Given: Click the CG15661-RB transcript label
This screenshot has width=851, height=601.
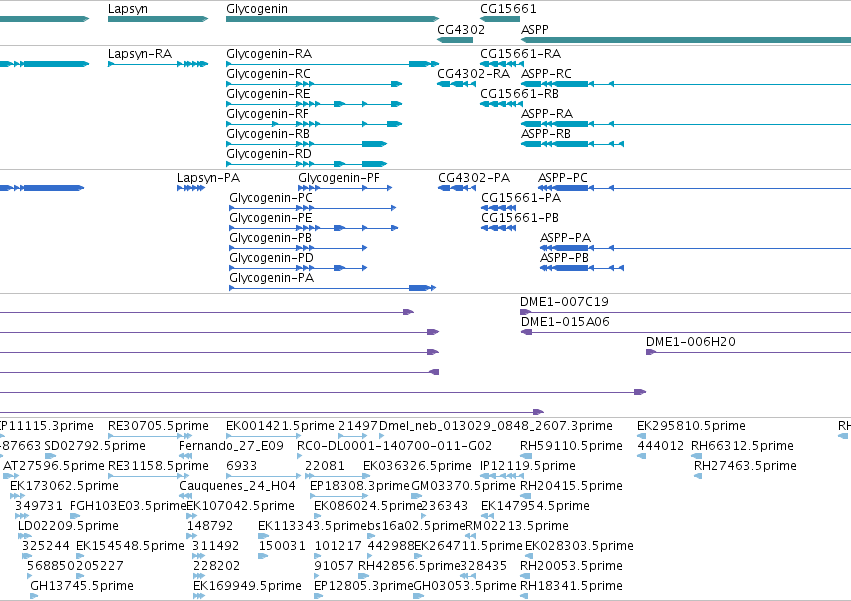Looking at the screenshot, I should (519, 94).
